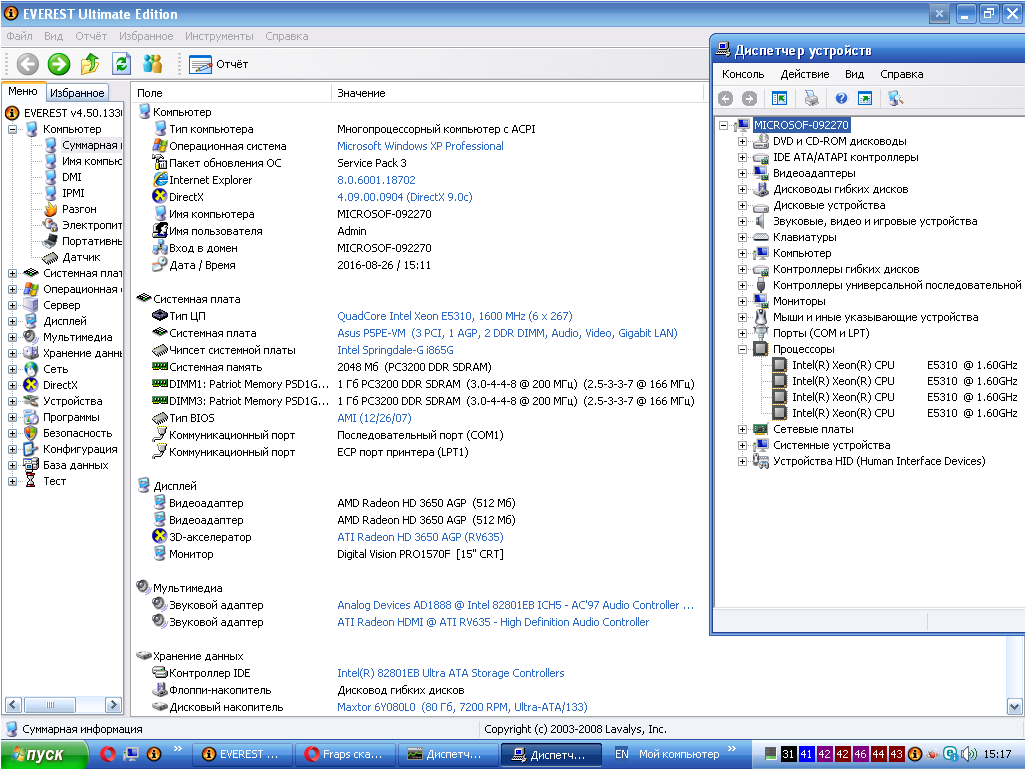
Task: Expand Порты (COM и LPT) node
Action: coord(743,334)
